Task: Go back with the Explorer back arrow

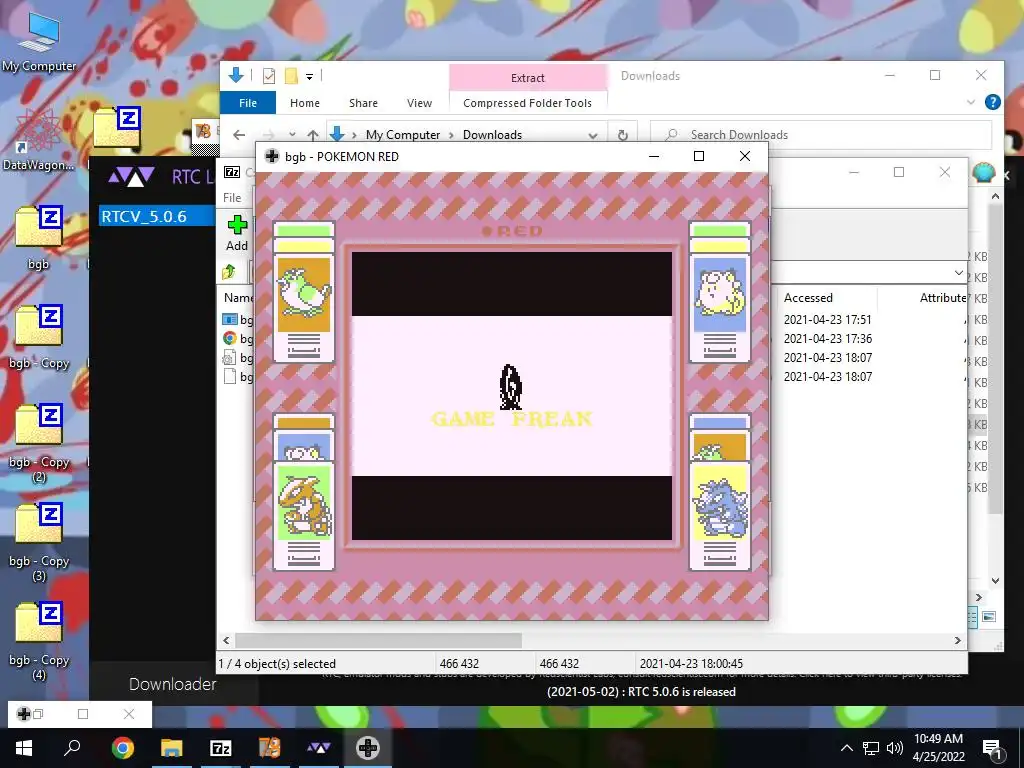Action: (x=239, y=135)
